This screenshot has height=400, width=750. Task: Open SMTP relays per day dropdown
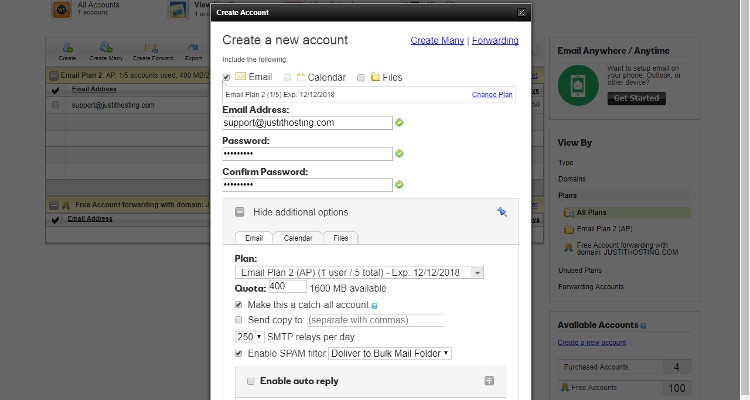249,337
